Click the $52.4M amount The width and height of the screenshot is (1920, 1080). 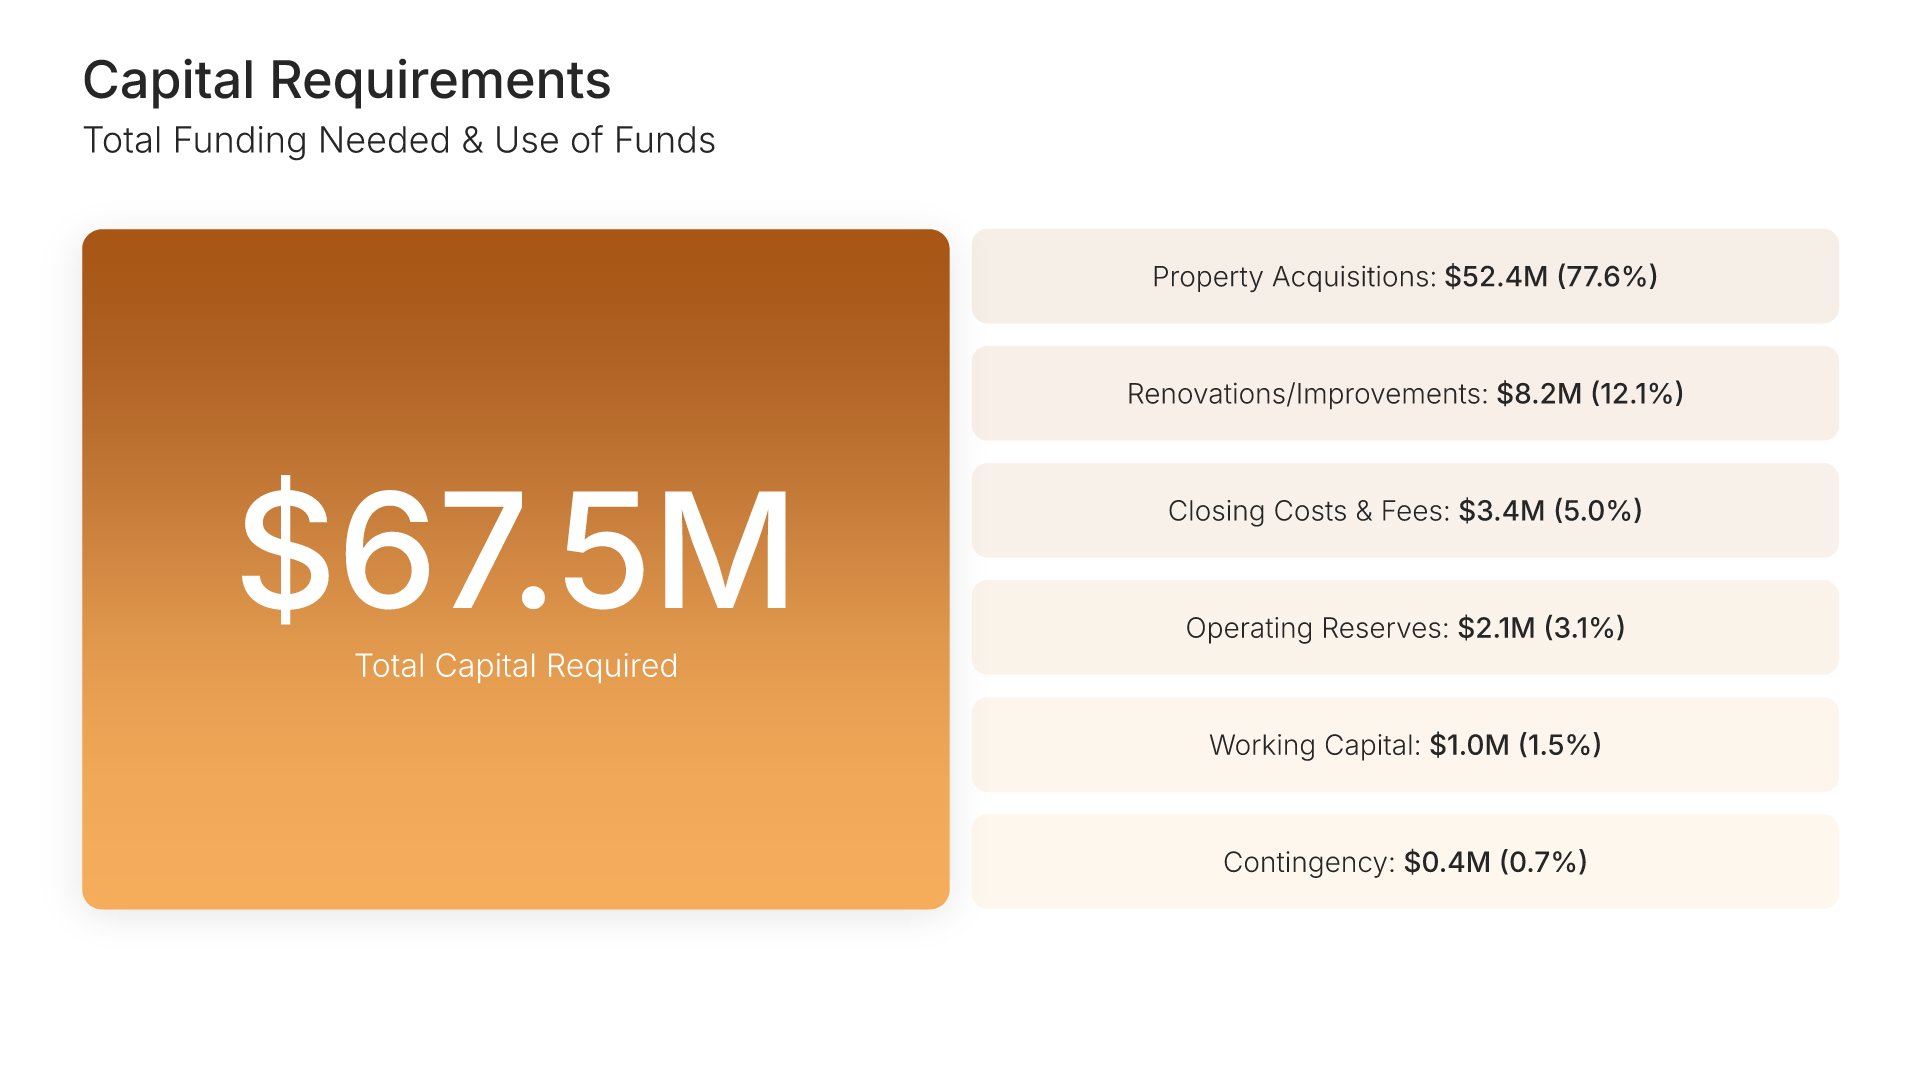pos(1495,277)
